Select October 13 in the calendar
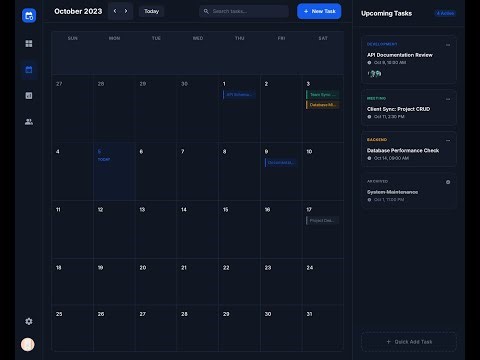 (x=156, y=229)
